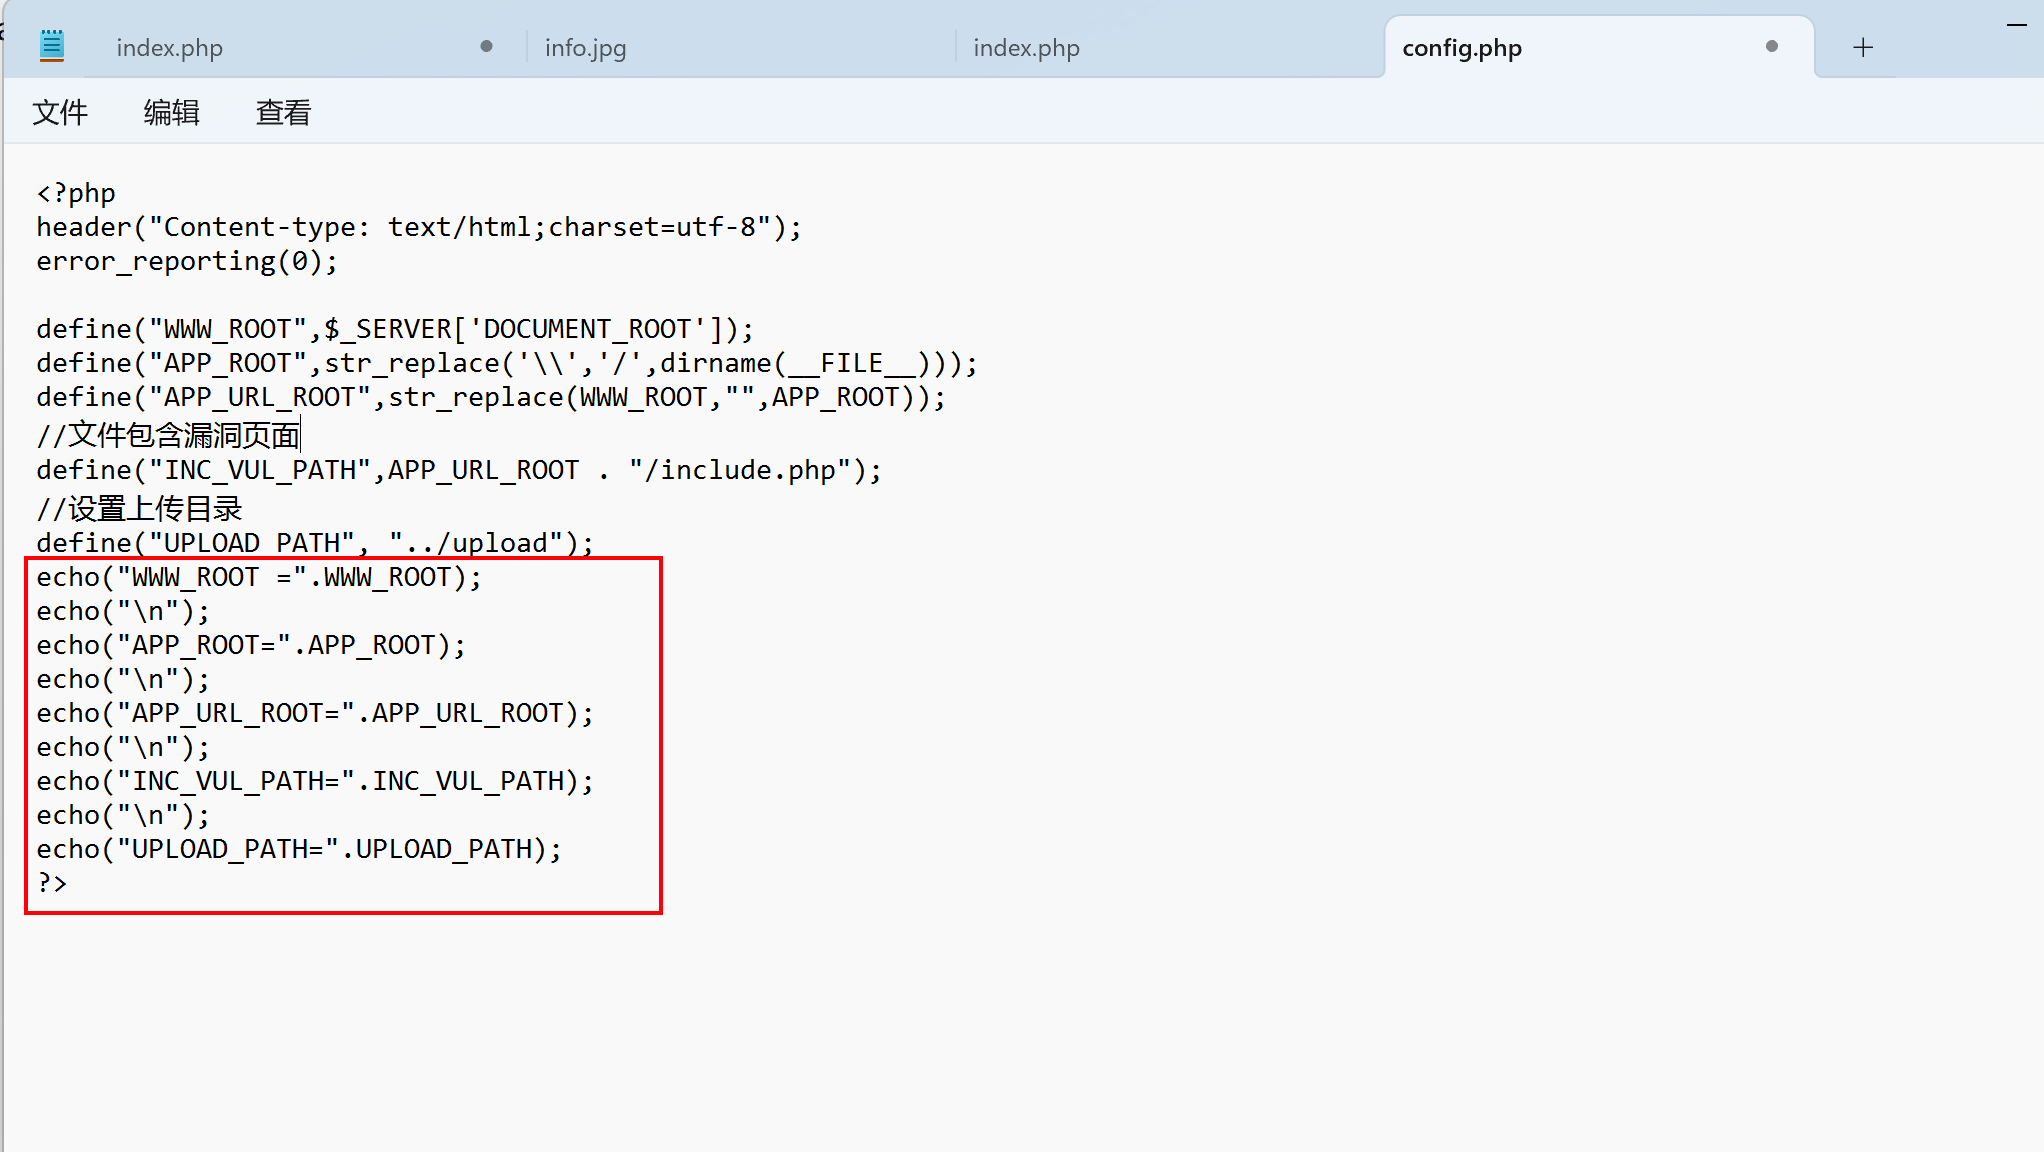Screen dimensions: 2044x1152
Task: Click the //文件包含漏洞页面 comment
Action: [x=168, y=435]
